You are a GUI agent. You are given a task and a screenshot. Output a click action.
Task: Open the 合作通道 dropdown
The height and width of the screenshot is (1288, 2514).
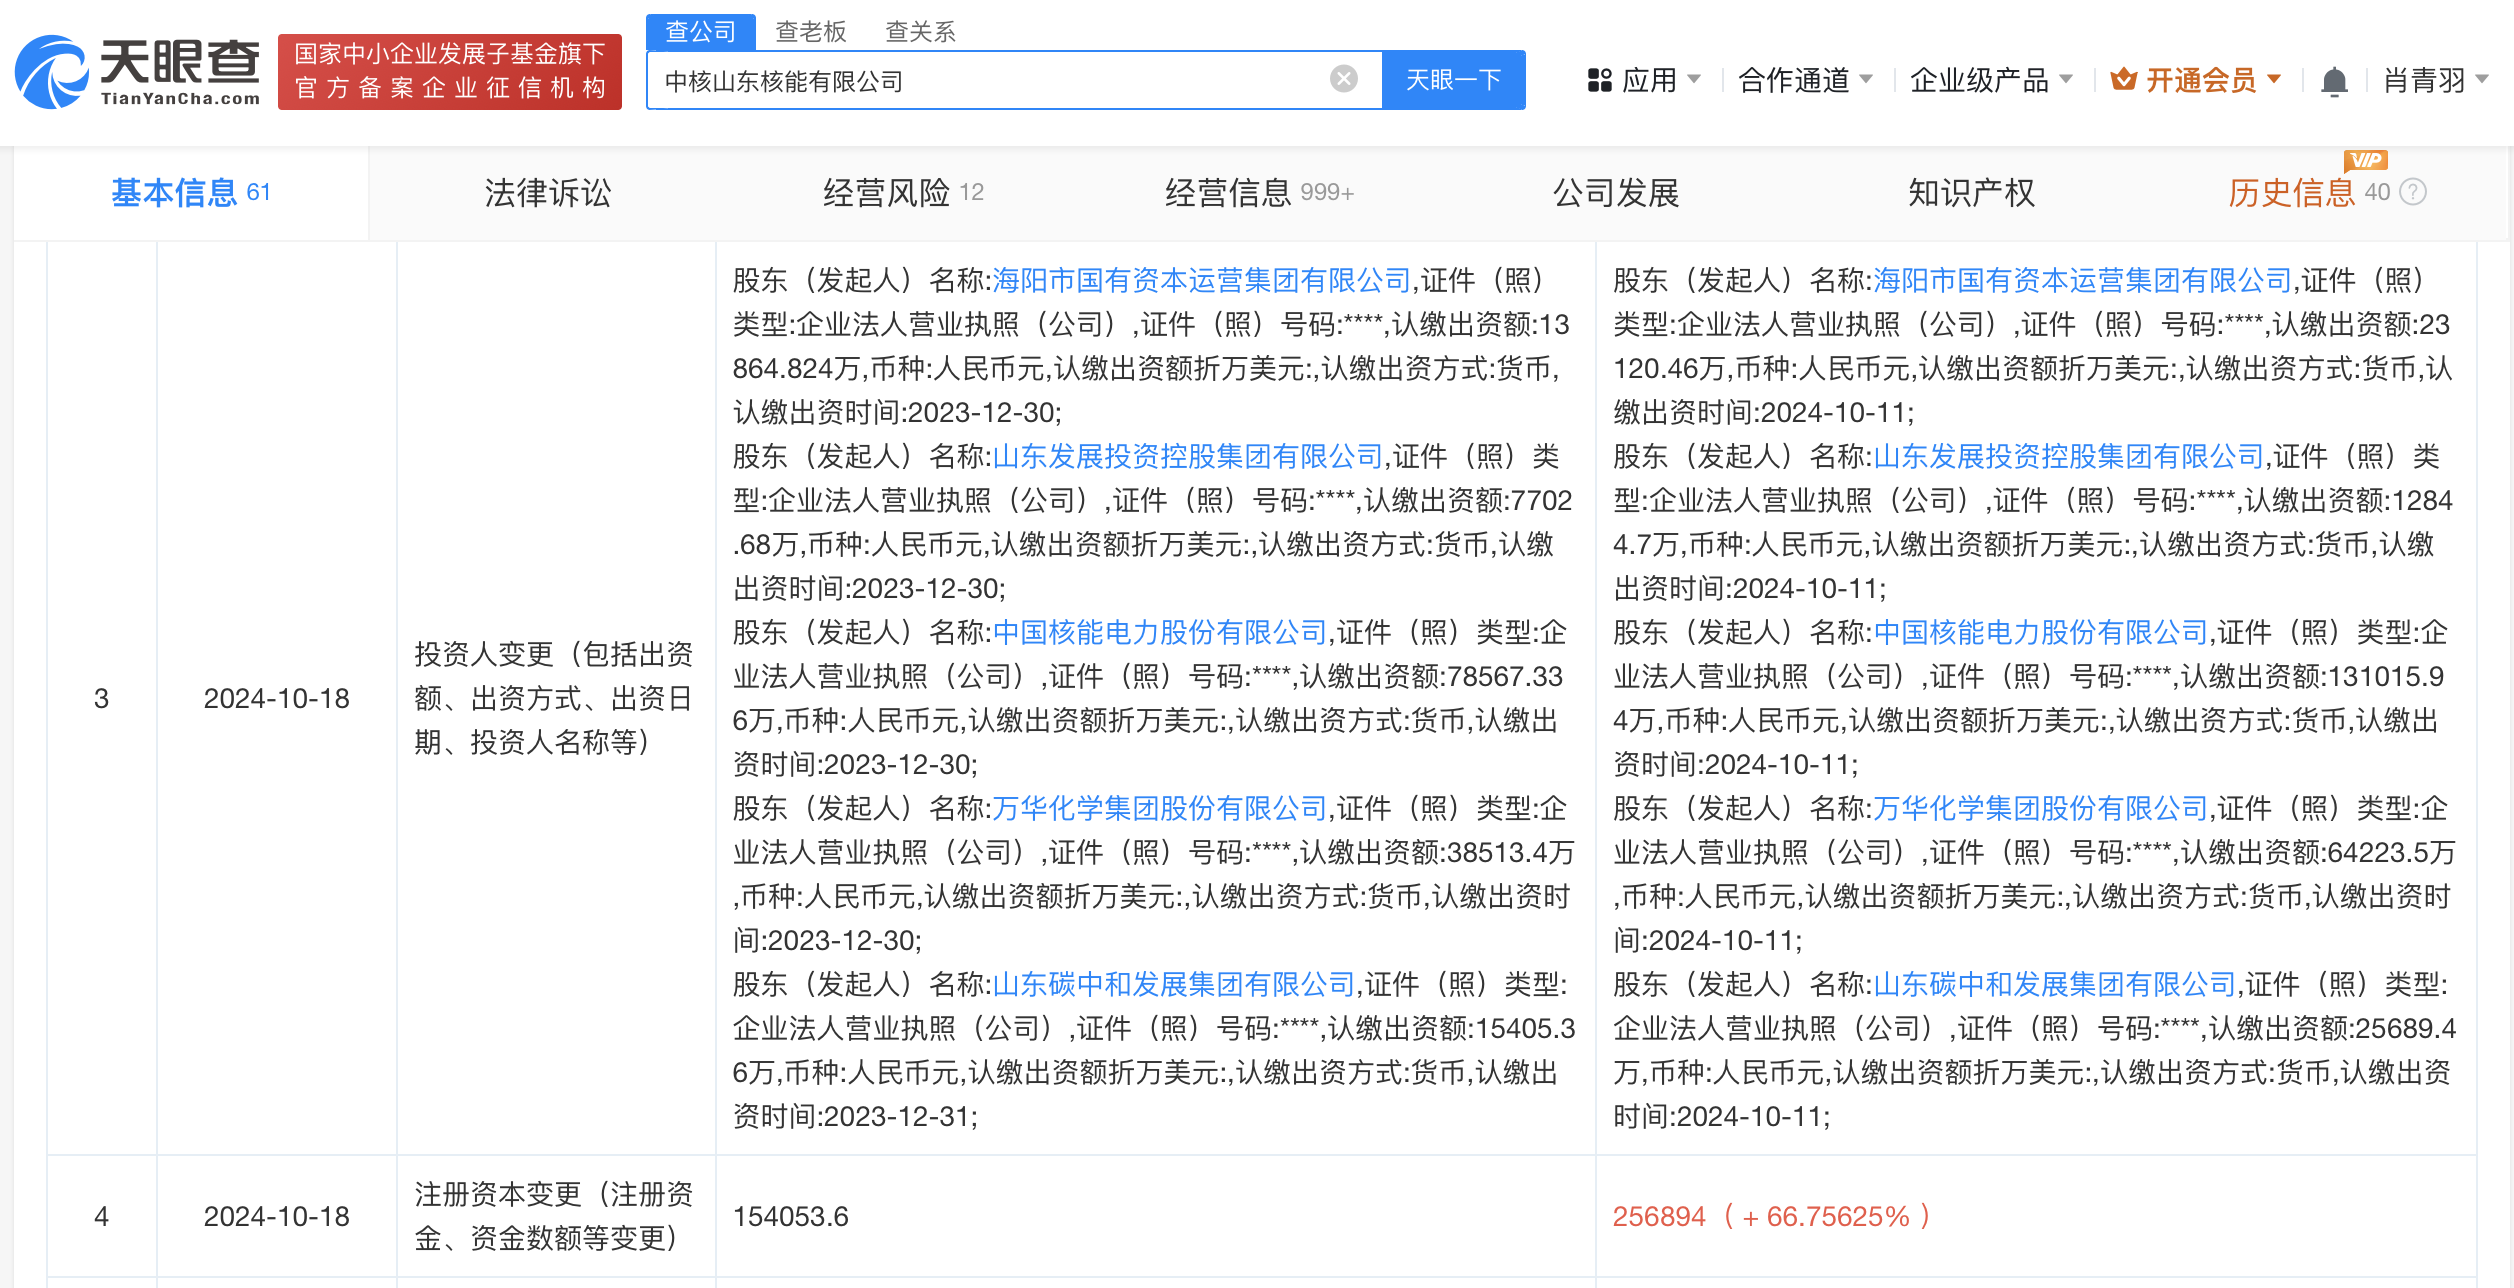1795,80
